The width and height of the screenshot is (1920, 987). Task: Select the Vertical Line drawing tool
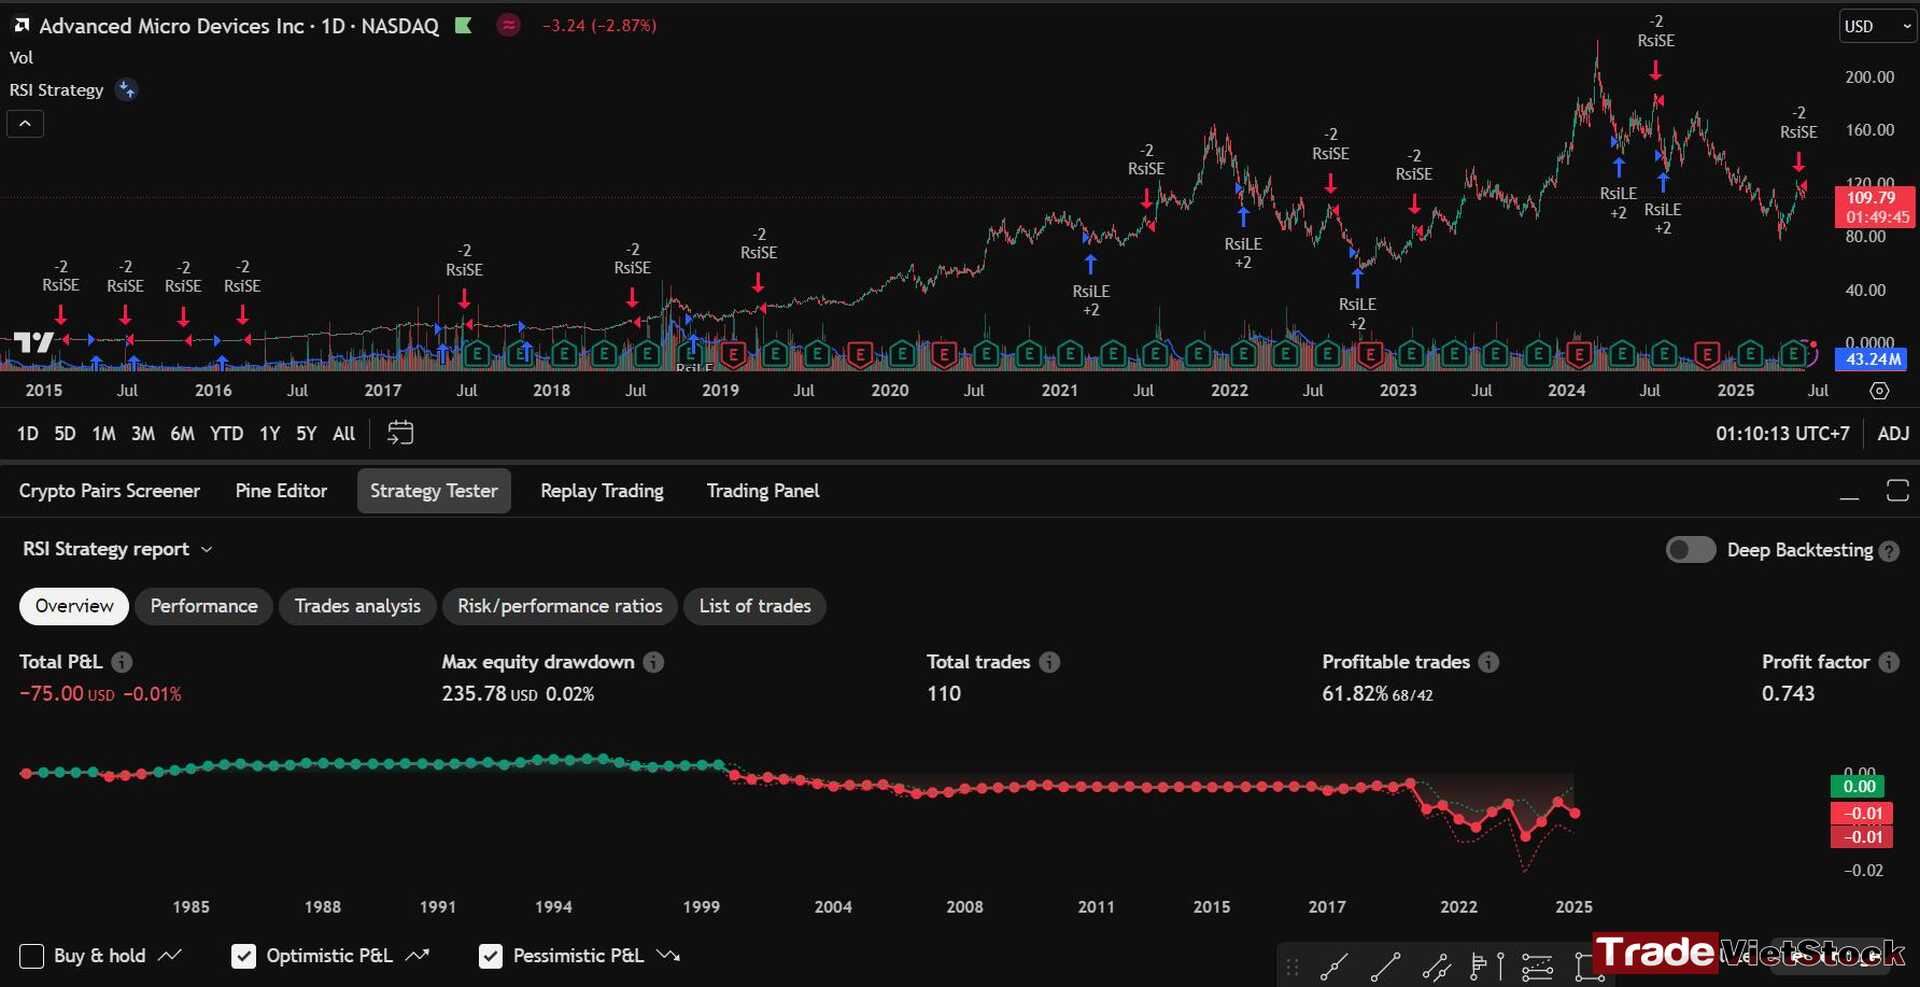1500,967
